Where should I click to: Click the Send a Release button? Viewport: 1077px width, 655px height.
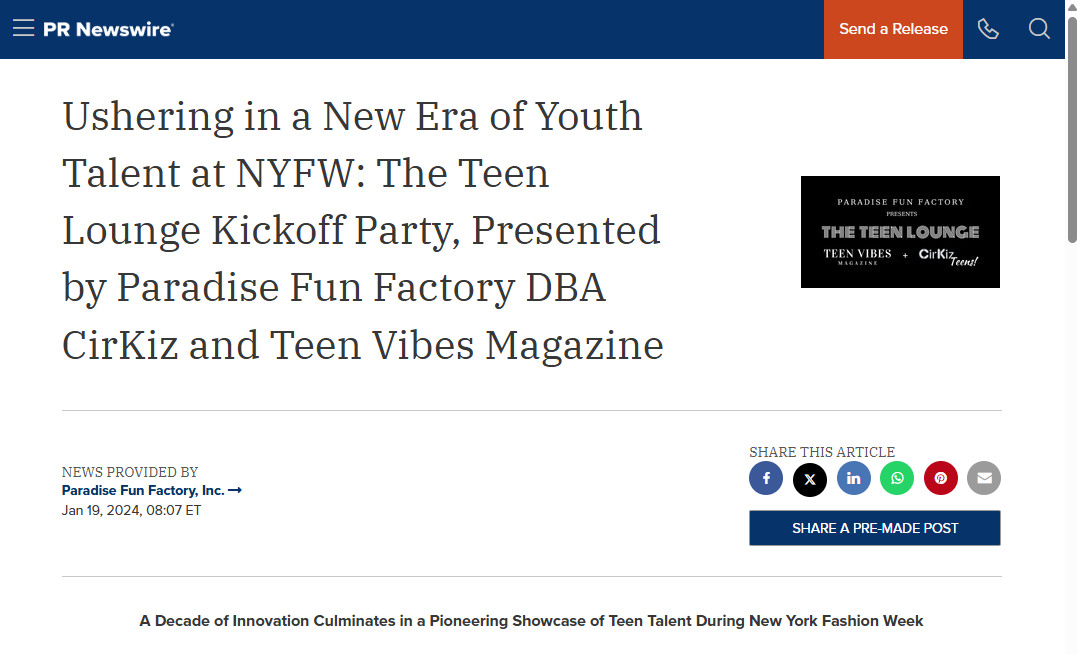click(893, 29)
